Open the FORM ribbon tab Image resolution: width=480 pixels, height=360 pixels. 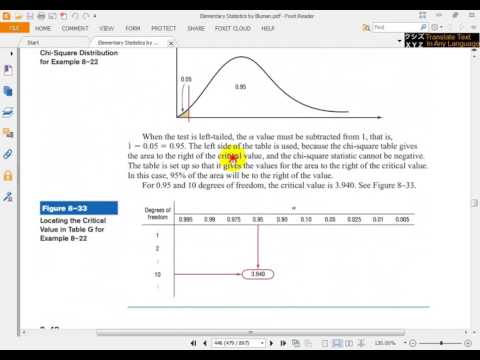[x=133, y=28]
